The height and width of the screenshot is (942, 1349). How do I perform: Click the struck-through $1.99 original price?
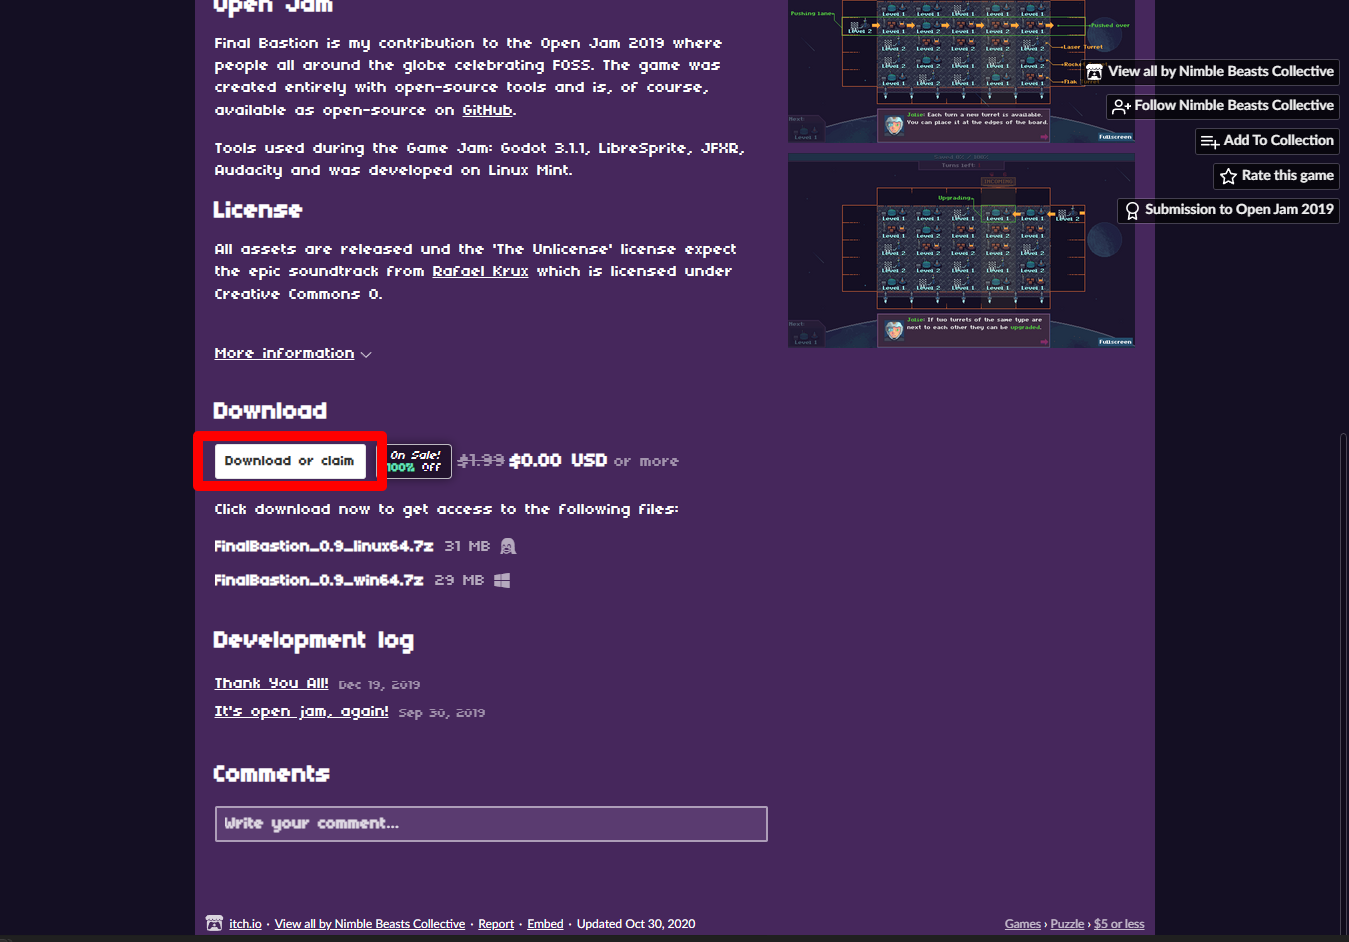481,461
